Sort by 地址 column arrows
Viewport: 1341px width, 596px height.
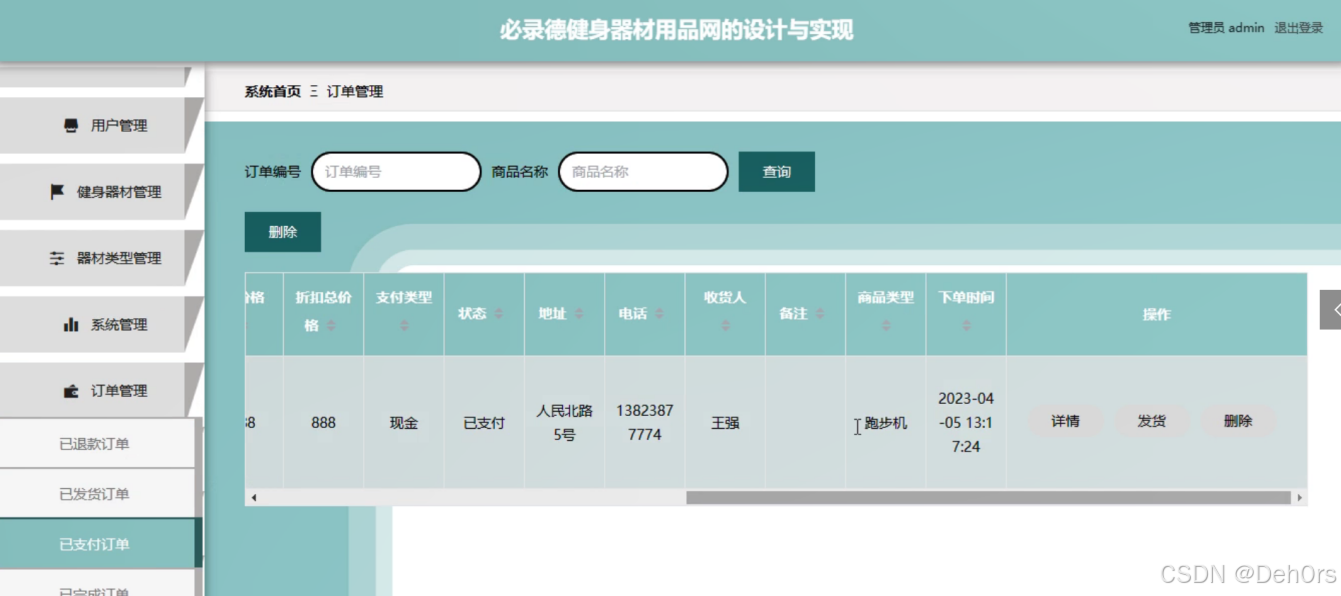click(579, 314)
